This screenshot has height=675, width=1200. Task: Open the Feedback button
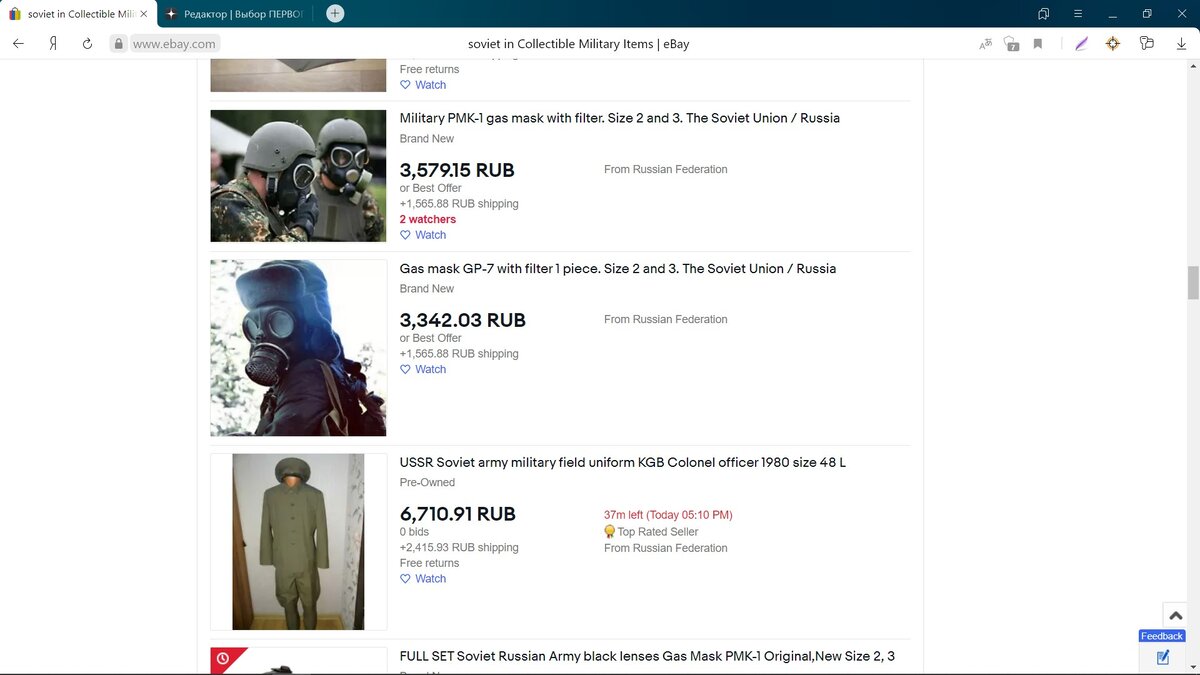pyautogui.click(x=1162, y=636)
